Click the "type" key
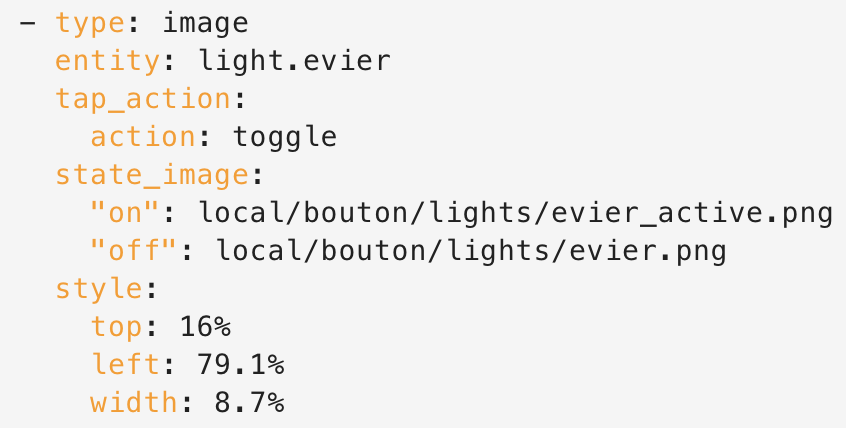The height and width of the screenshot is (428, 846). pos(90,22)
